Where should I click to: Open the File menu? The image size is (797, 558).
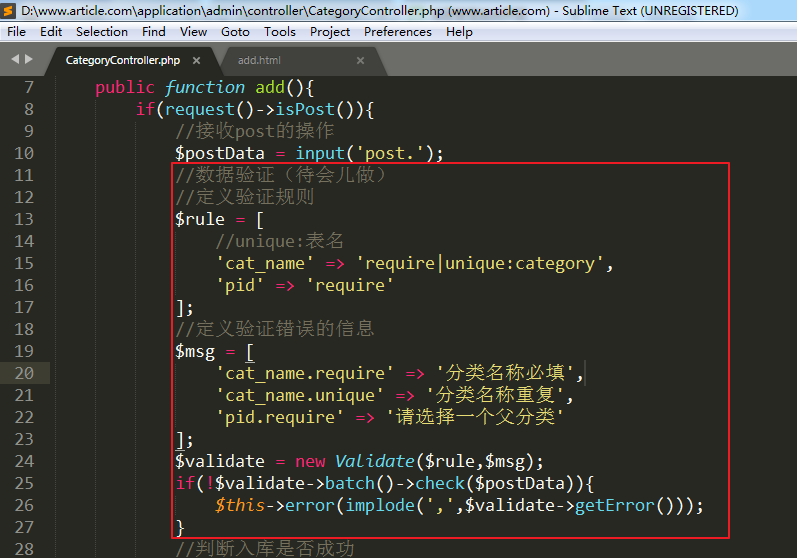coord(16,31)
